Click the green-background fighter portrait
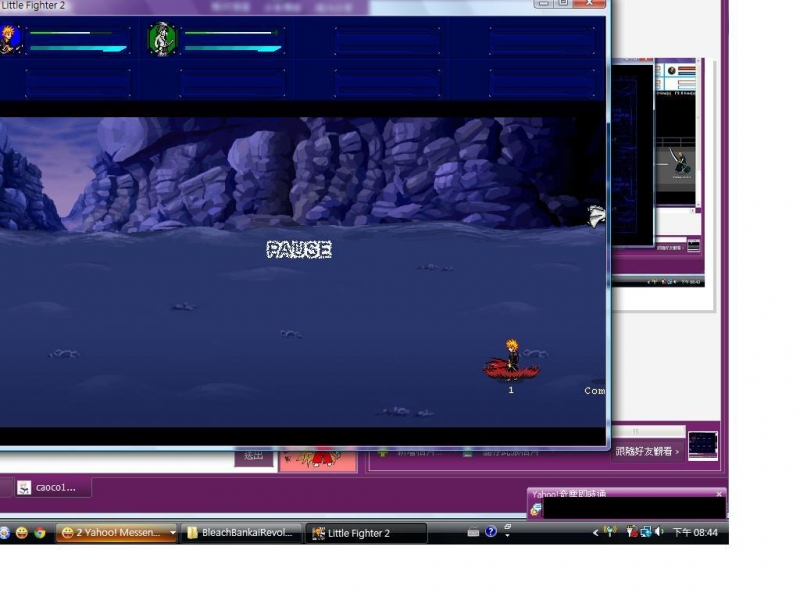Image resolution: width=800 pixels, height=600 pixels. (162, 39)
